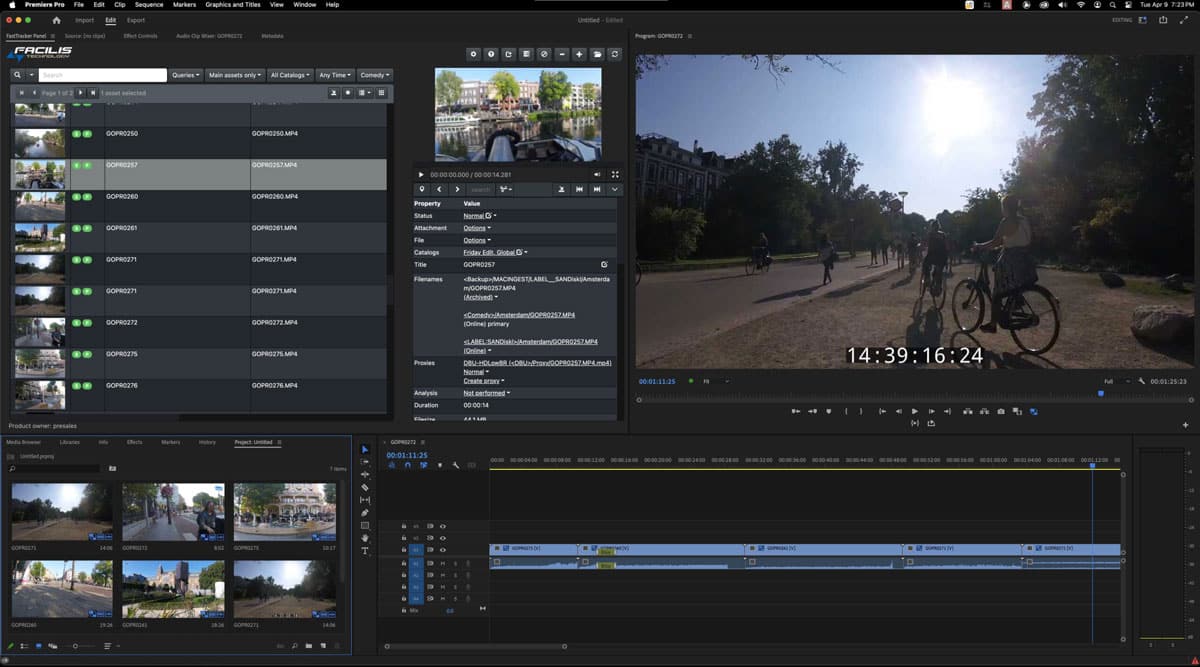This screenshot has height=667, width=1200.
Task: Toggle linked selection in timeline
Action: (x=424, y=465)
